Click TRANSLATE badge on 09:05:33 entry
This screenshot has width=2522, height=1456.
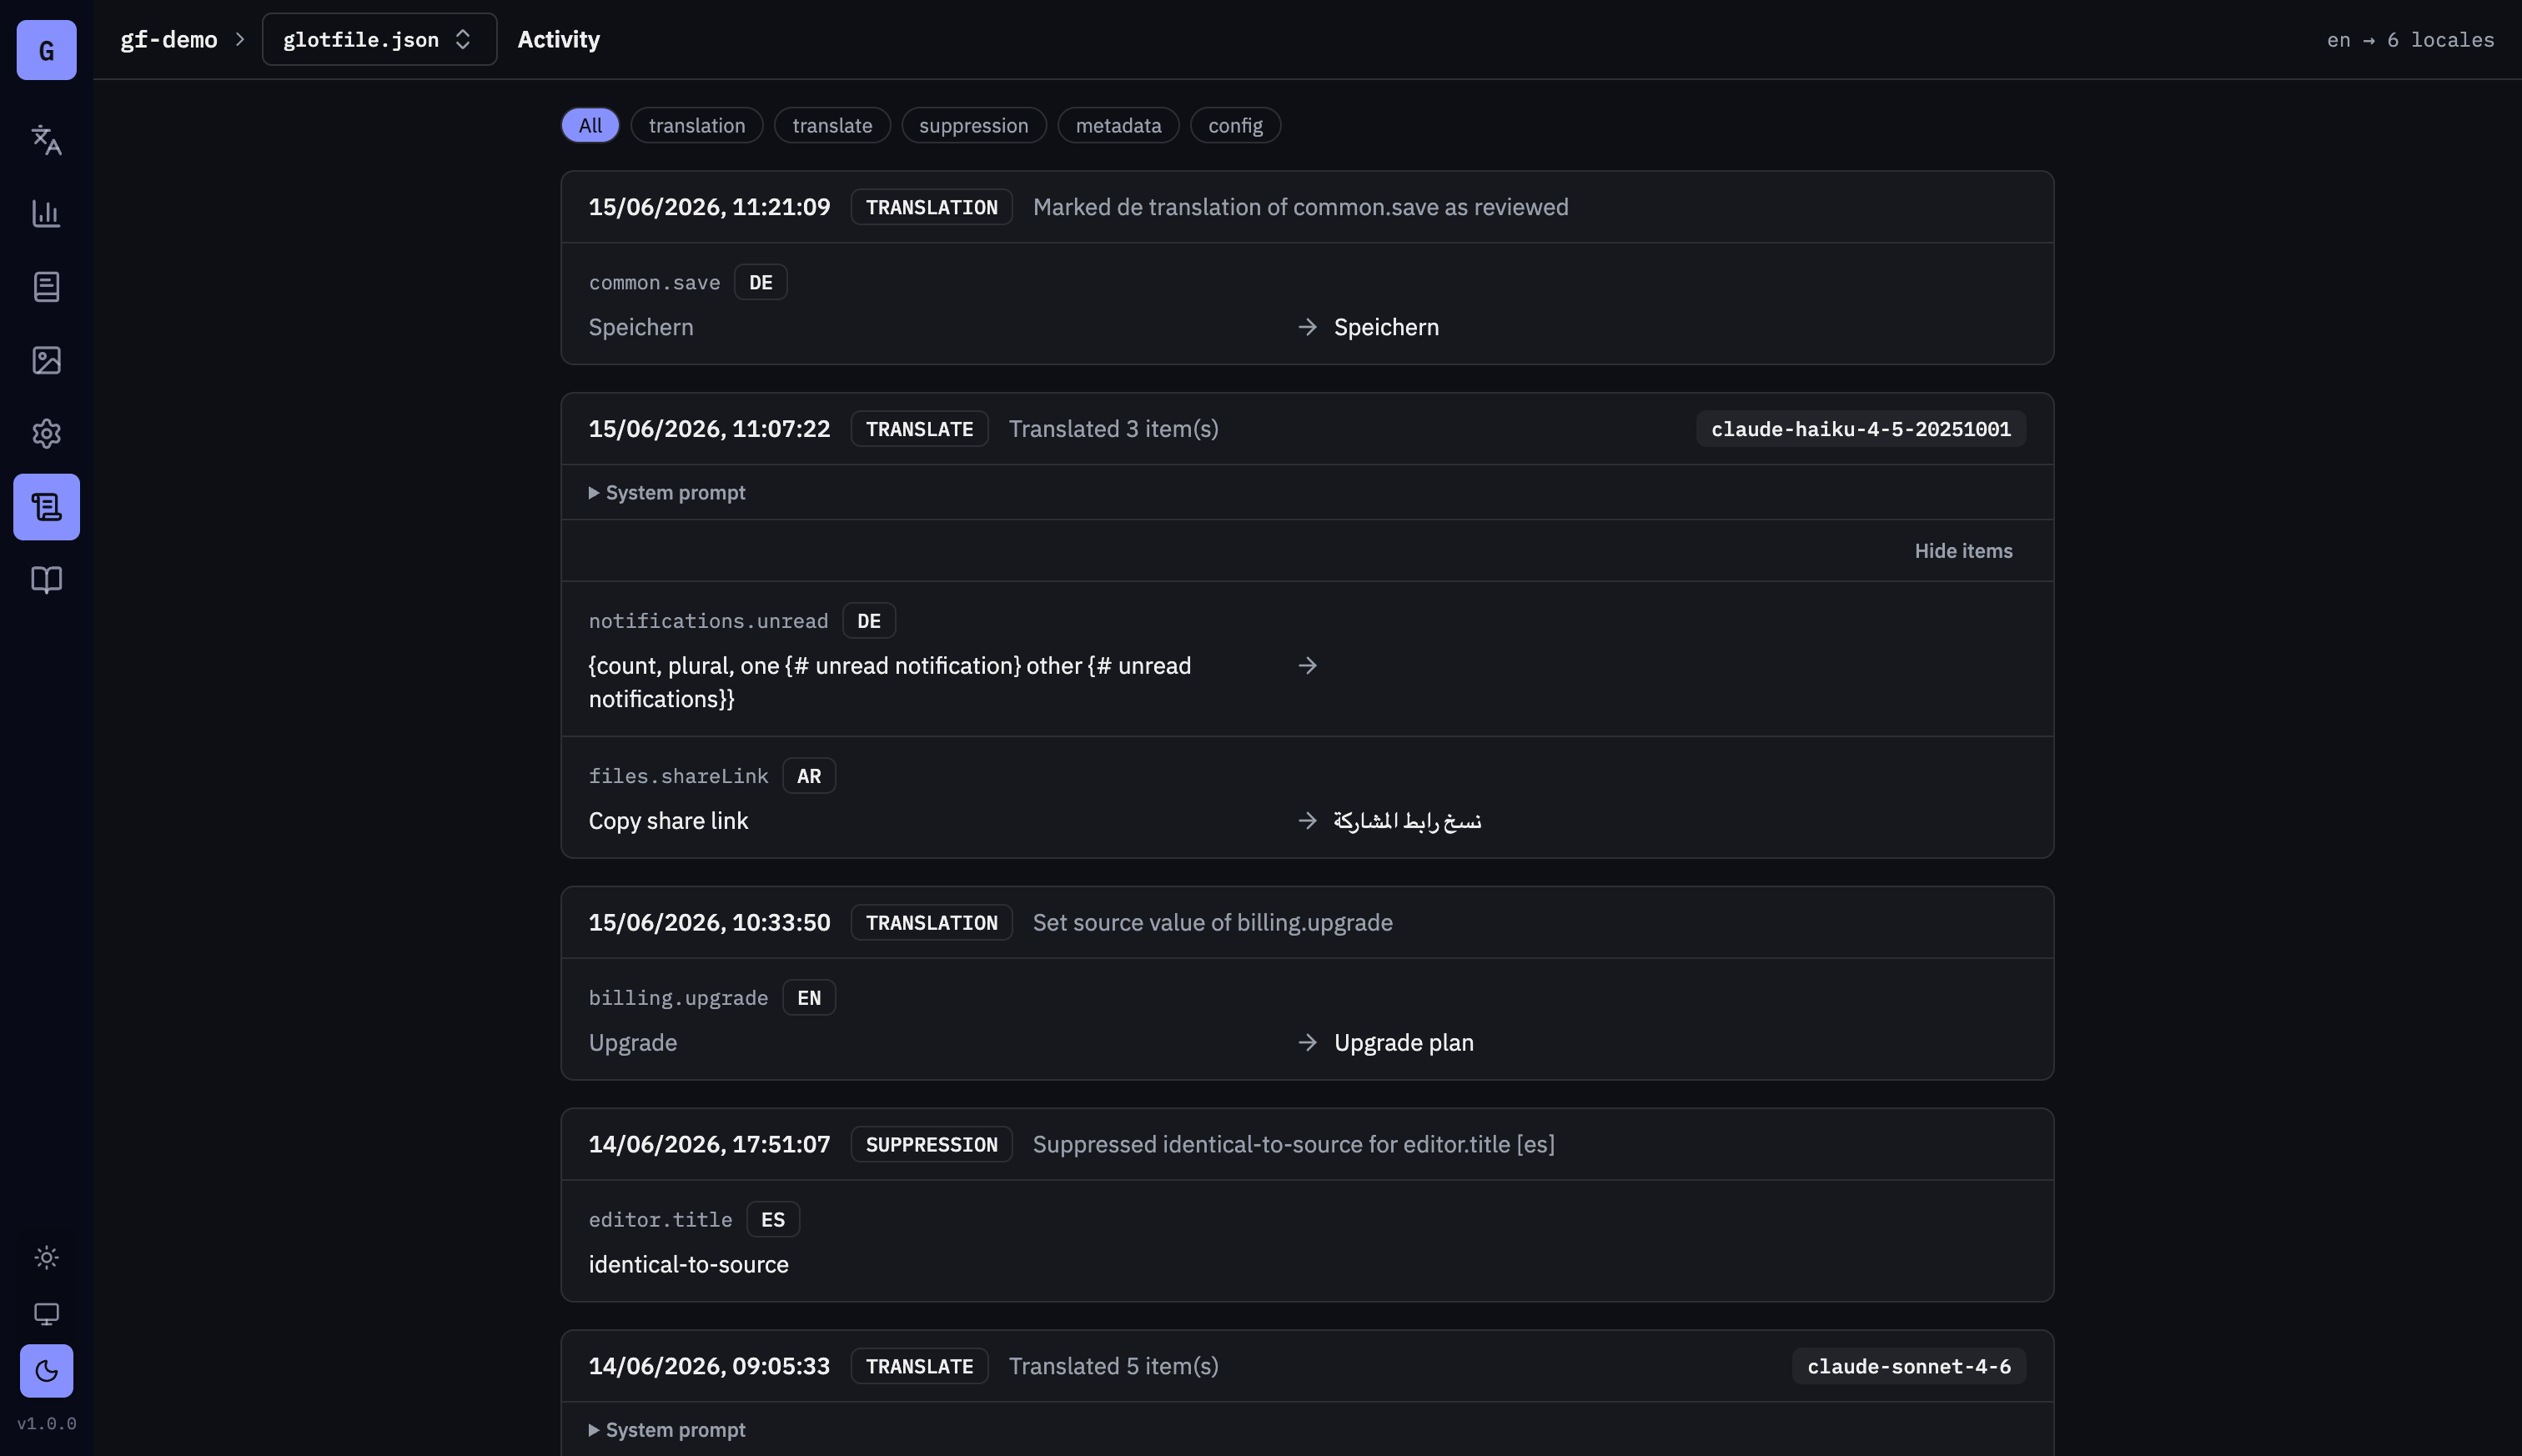click(x=919, y=1366)
